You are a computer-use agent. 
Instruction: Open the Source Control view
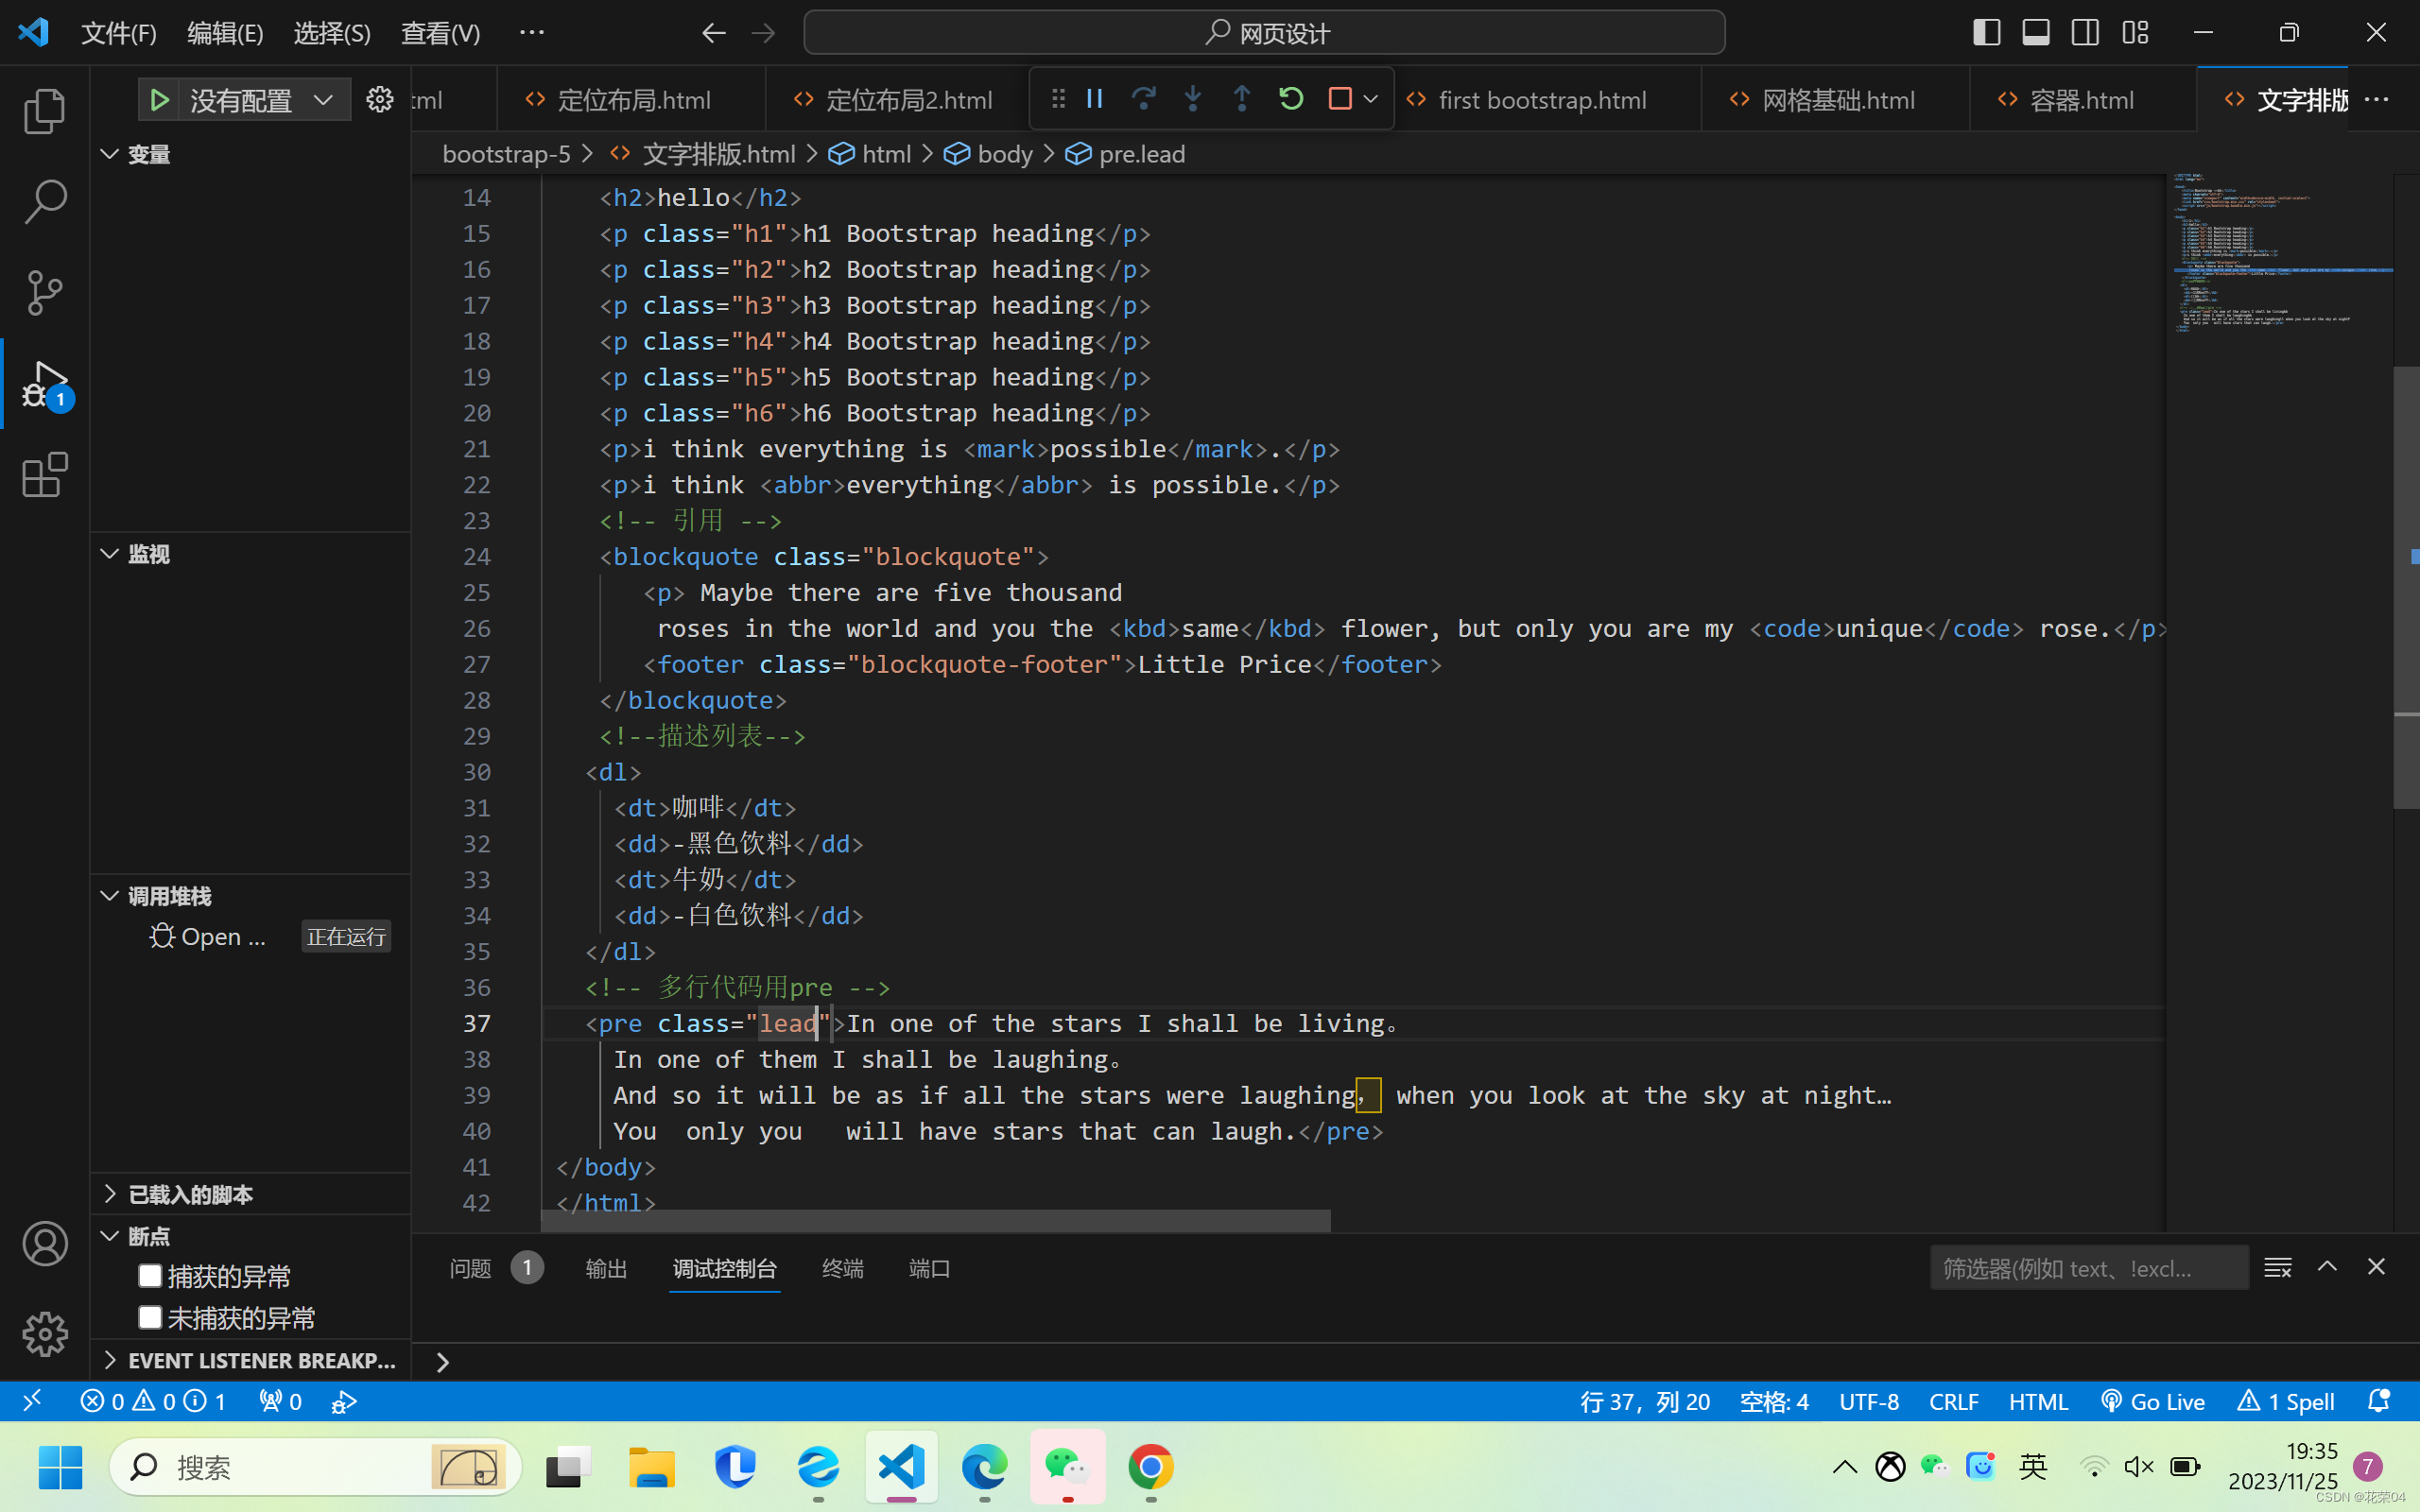click(44, 292)
